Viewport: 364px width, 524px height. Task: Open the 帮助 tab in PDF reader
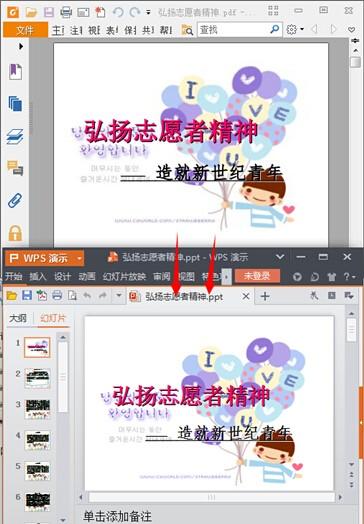point(166,30)
